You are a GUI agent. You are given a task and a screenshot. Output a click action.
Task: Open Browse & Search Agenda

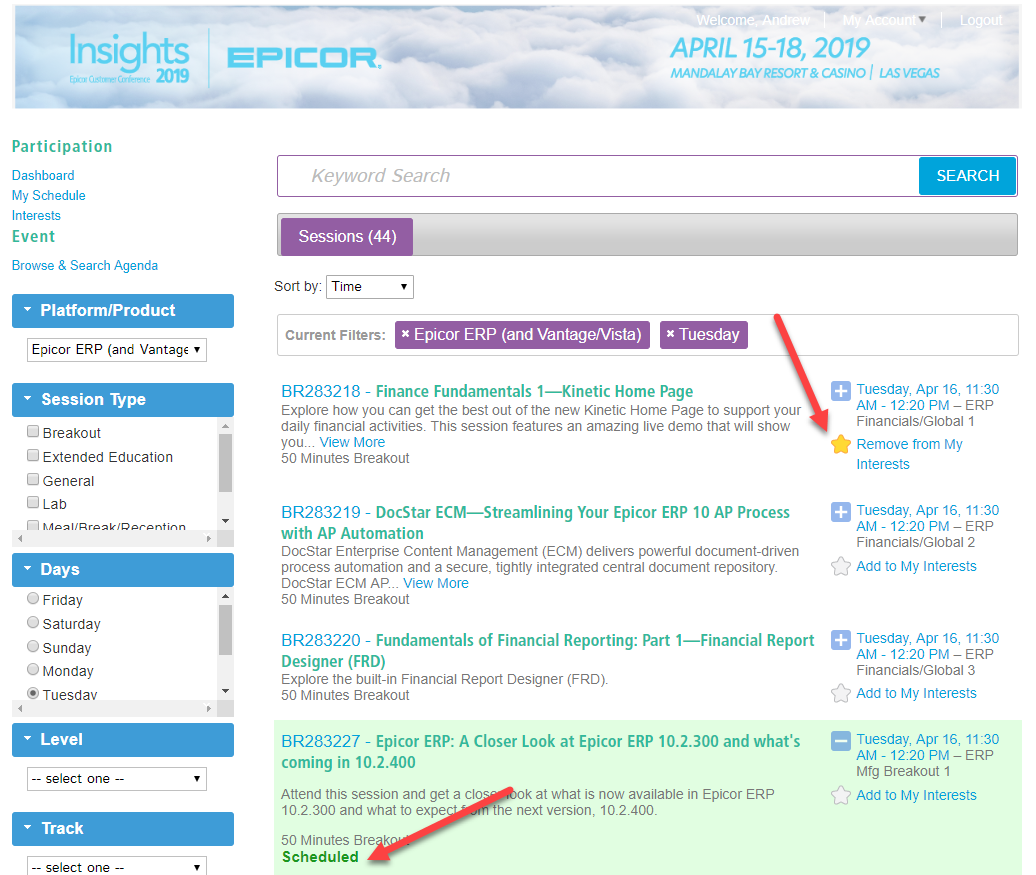85,265
